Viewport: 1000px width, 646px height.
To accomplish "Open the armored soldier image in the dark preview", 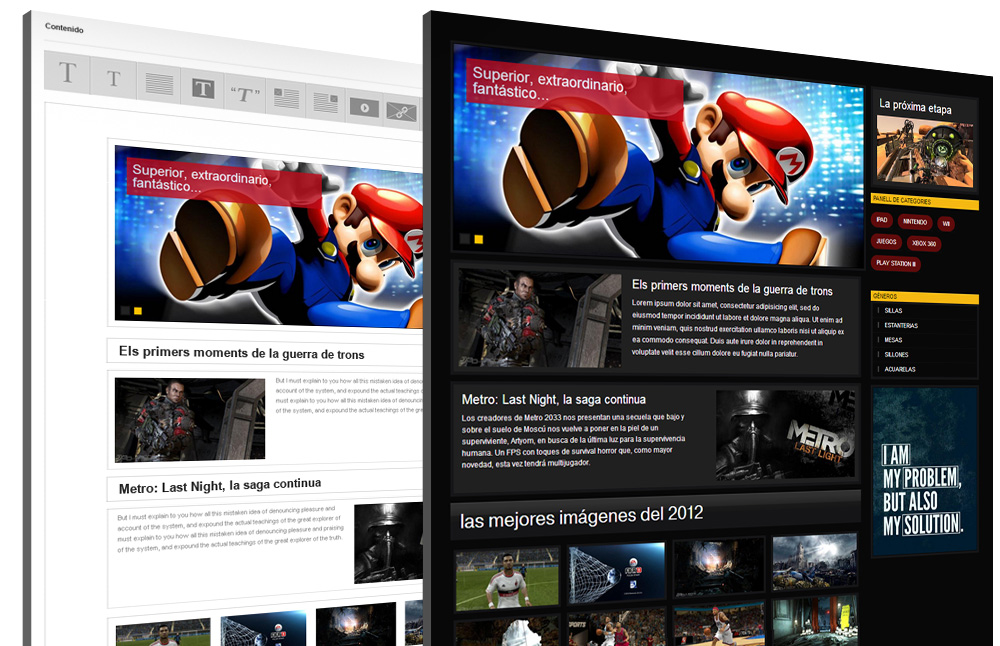I will (540, 318).
